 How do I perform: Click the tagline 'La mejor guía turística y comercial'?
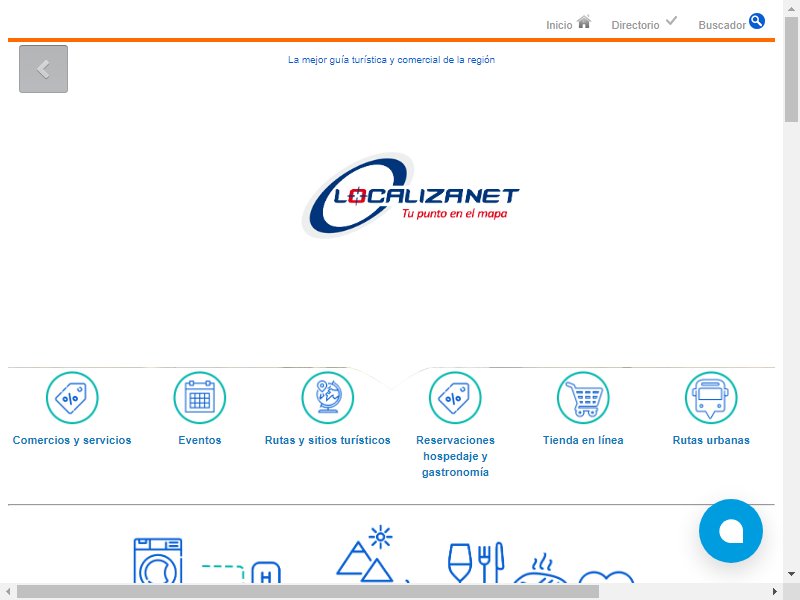(391, 60)
